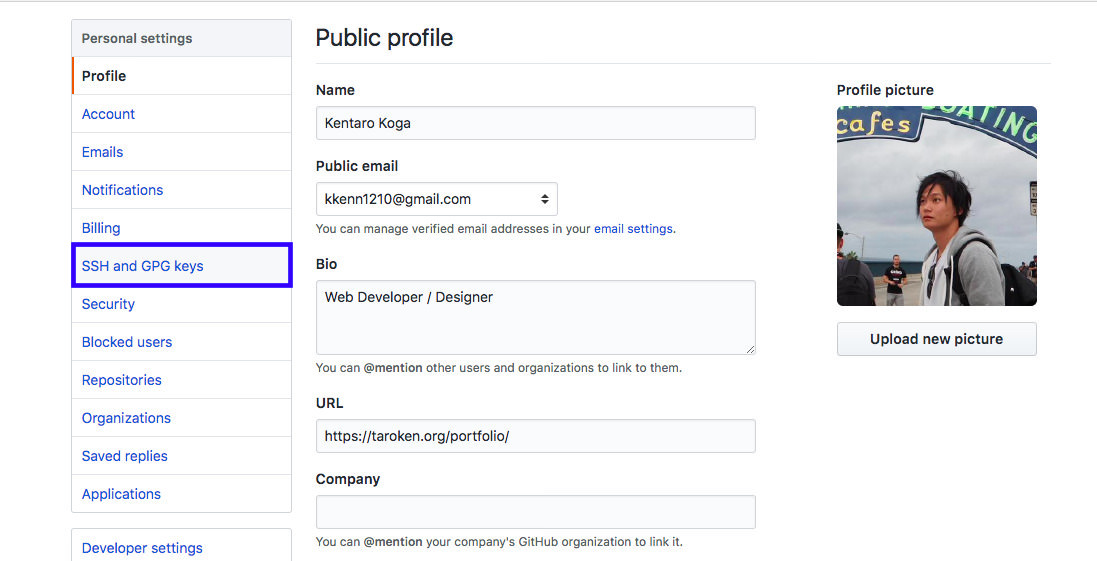Open Blocked users page
Viewport: 1097px width, 561px height.
click(127, 342)
